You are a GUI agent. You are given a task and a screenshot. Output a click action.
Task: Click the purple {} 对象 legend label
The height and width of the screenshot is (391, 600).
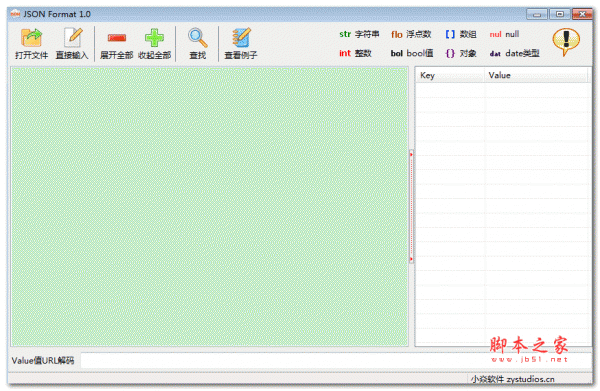click(461, 53)
